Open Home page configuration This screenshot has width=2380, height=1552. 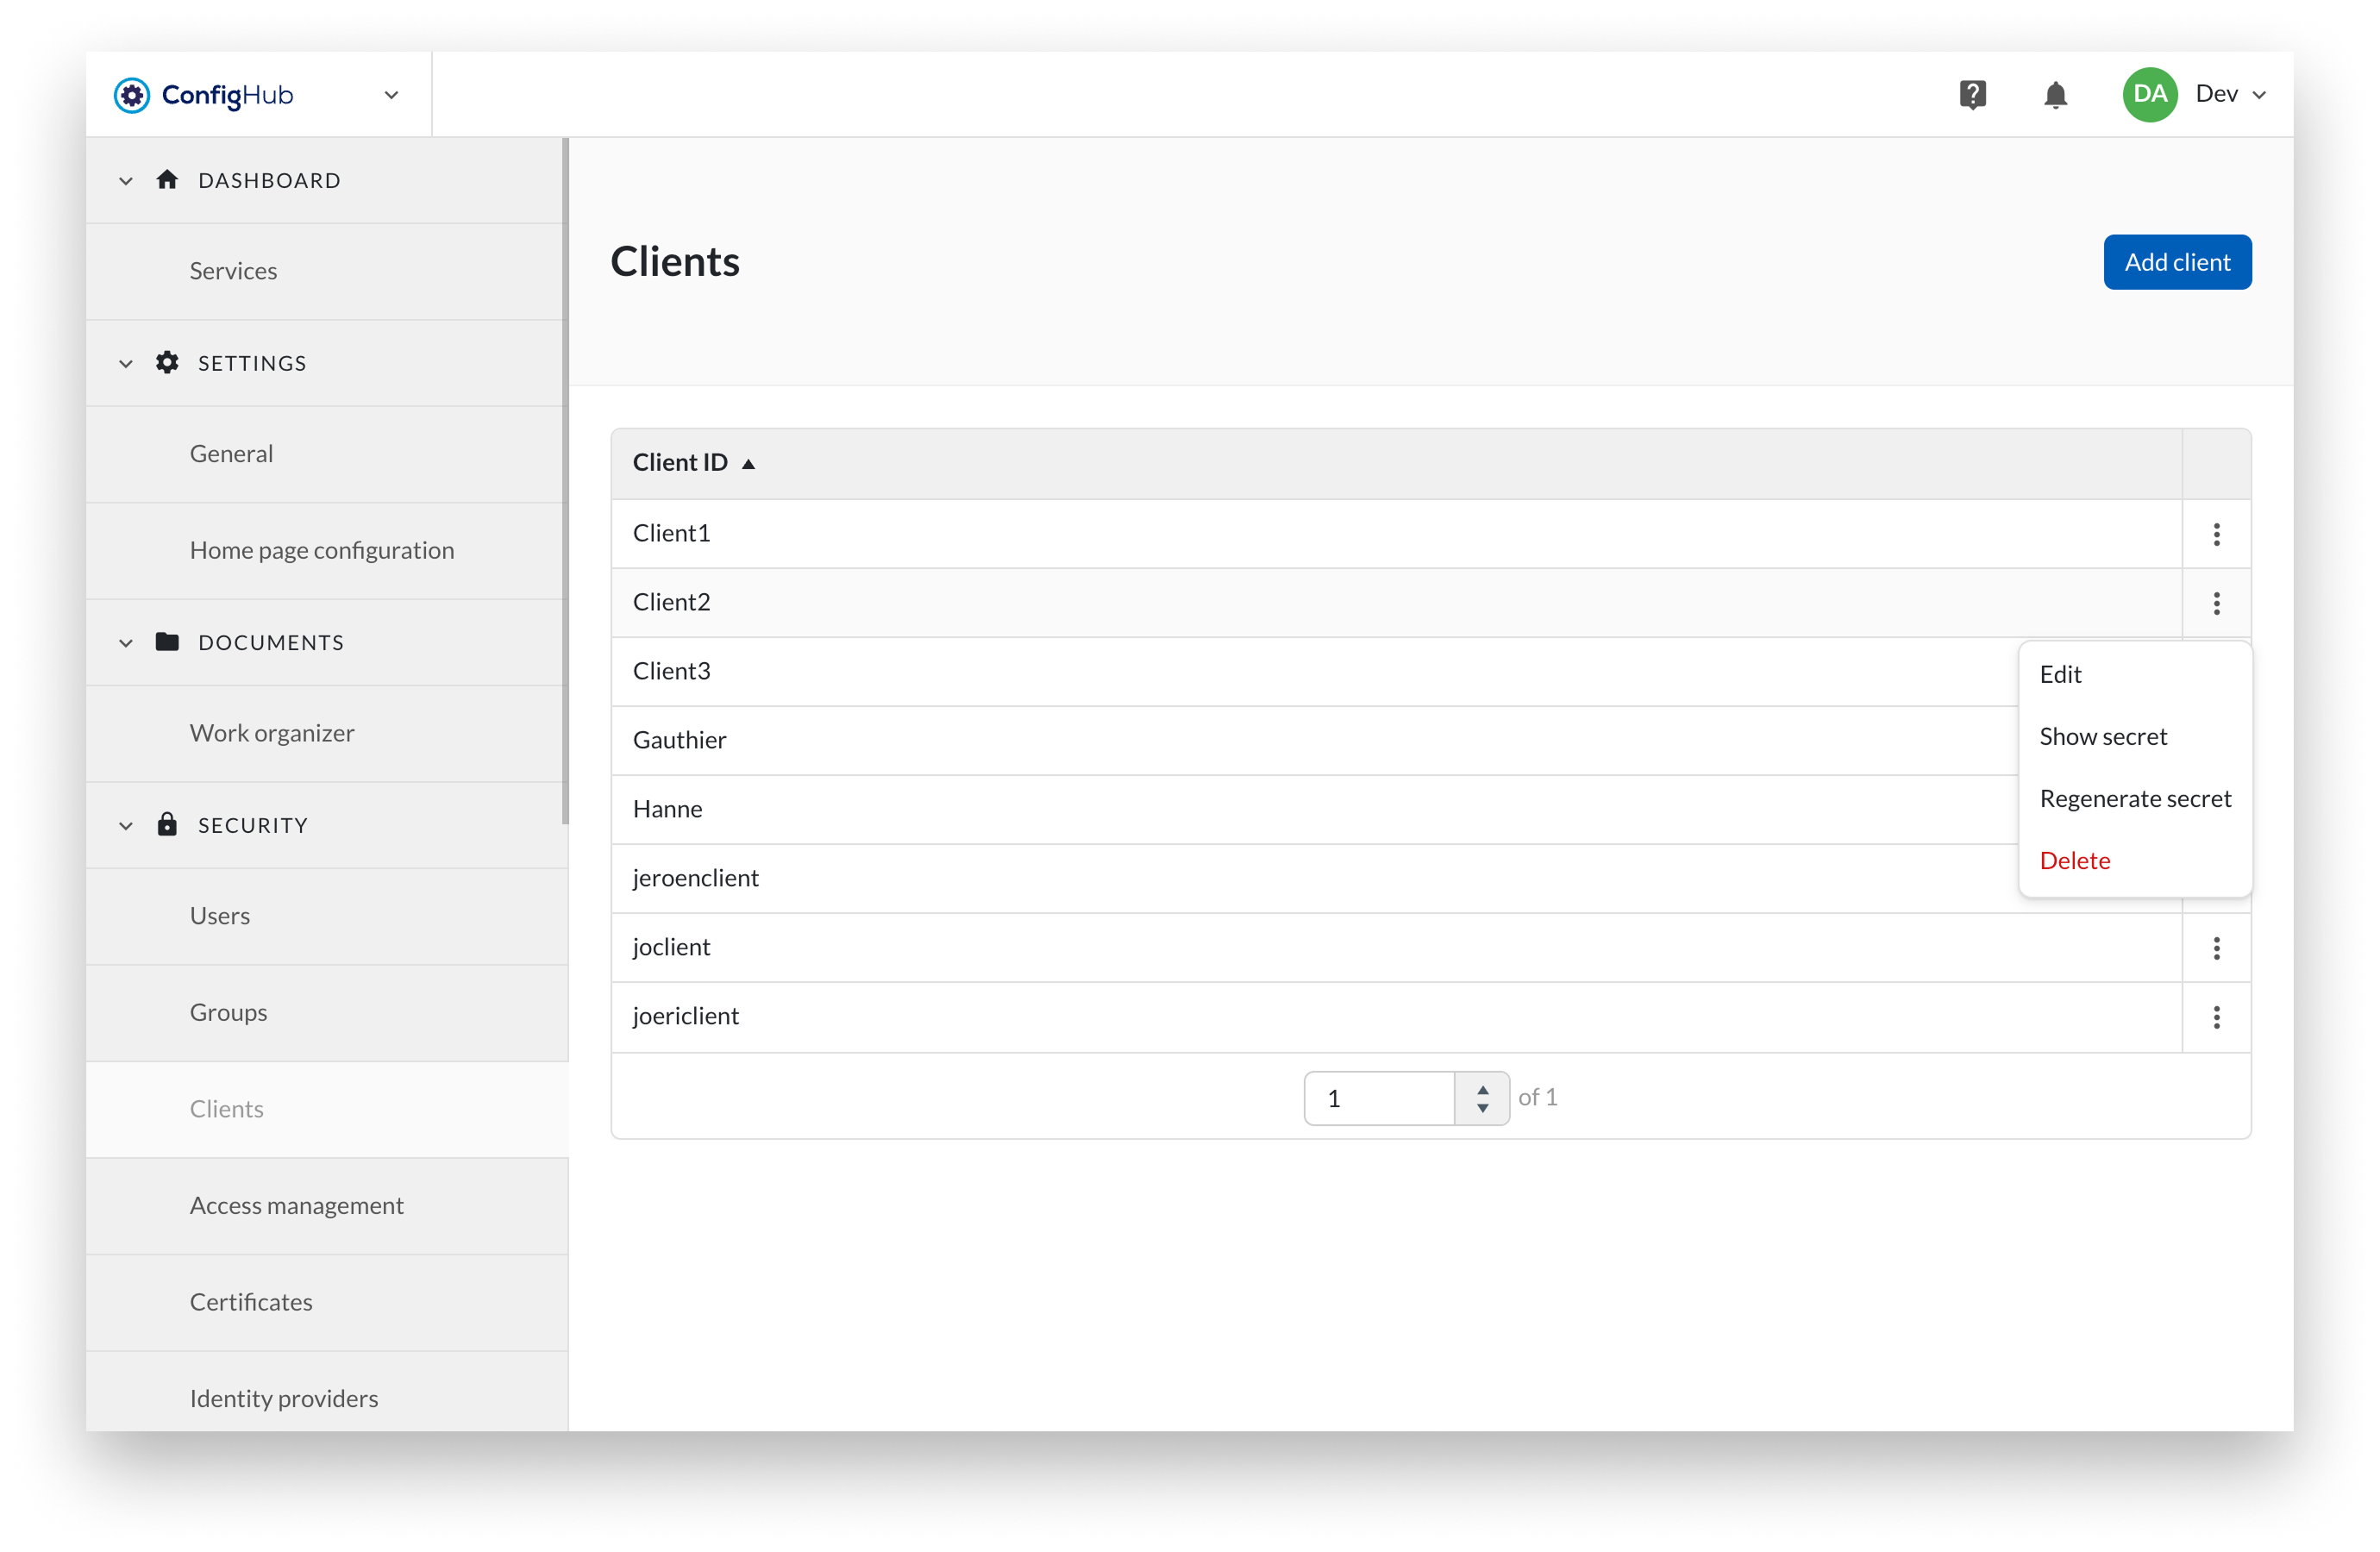click(x=326, y=550)
